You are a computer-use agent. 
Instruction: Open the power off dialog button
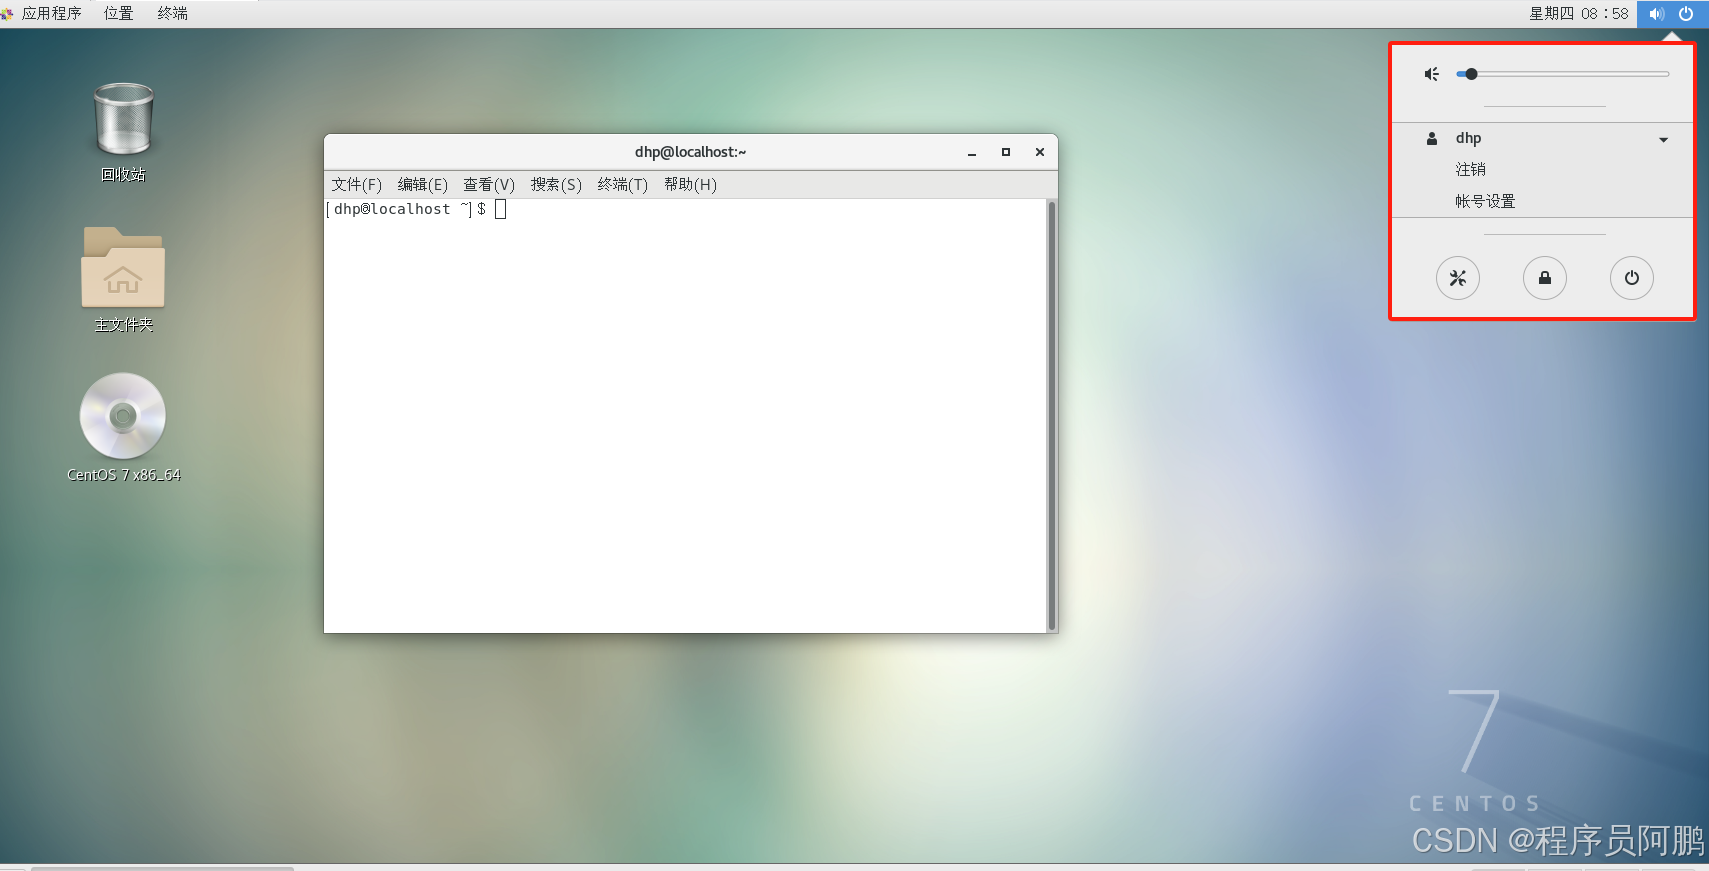click(x=1632, y=278)
